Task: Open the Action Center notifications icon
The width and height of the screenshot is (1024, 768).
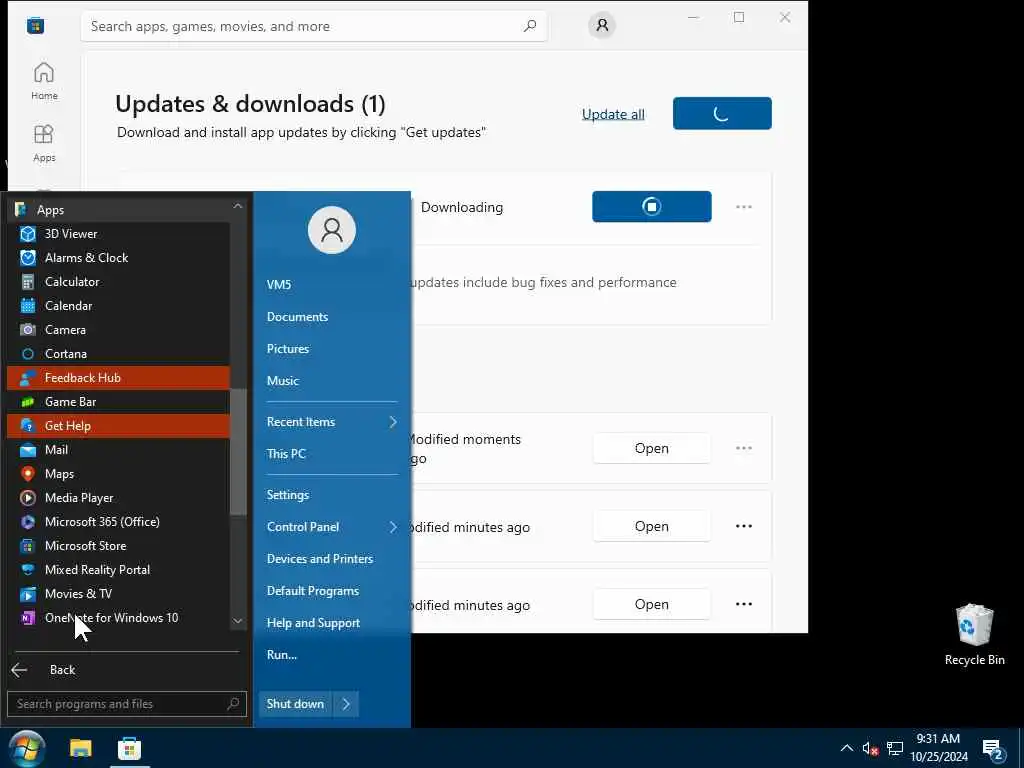Action: 993,749
